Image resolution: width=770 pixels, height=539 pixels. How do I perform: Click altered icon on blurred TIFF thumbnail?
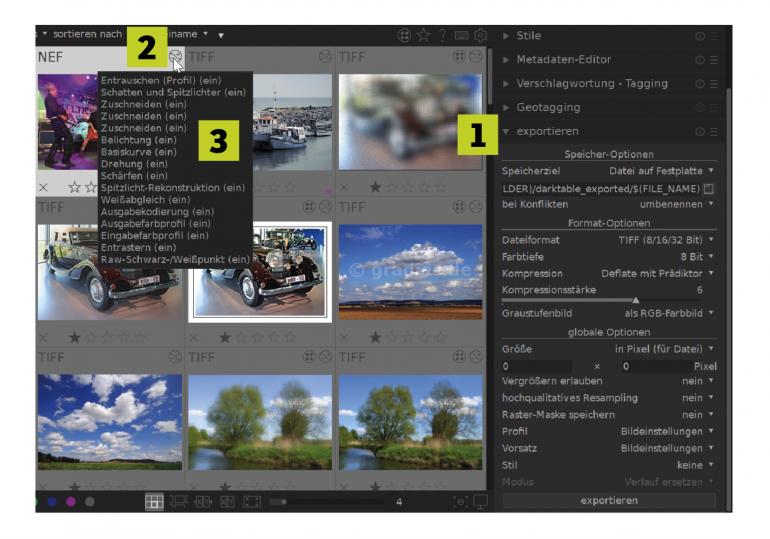475,56
